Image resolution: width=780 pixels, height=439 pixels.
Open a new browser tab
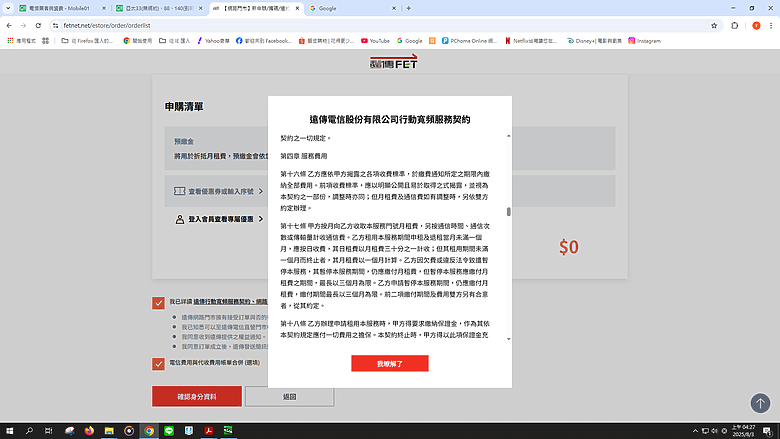point(408,8)
